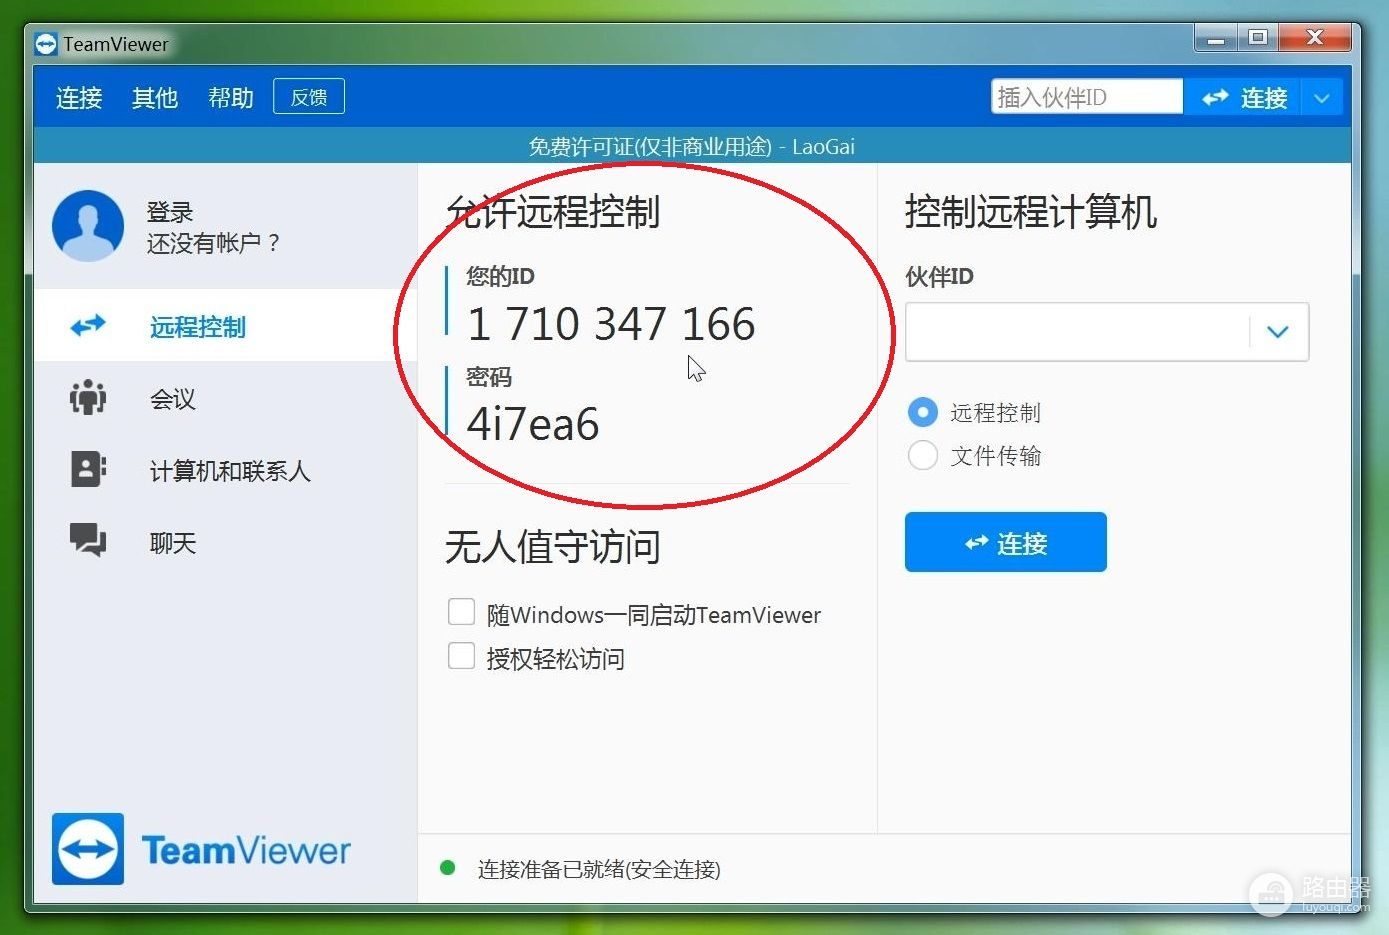
Task: Minimize the TeamViewer window
Action: click(x=1216, y=39)
